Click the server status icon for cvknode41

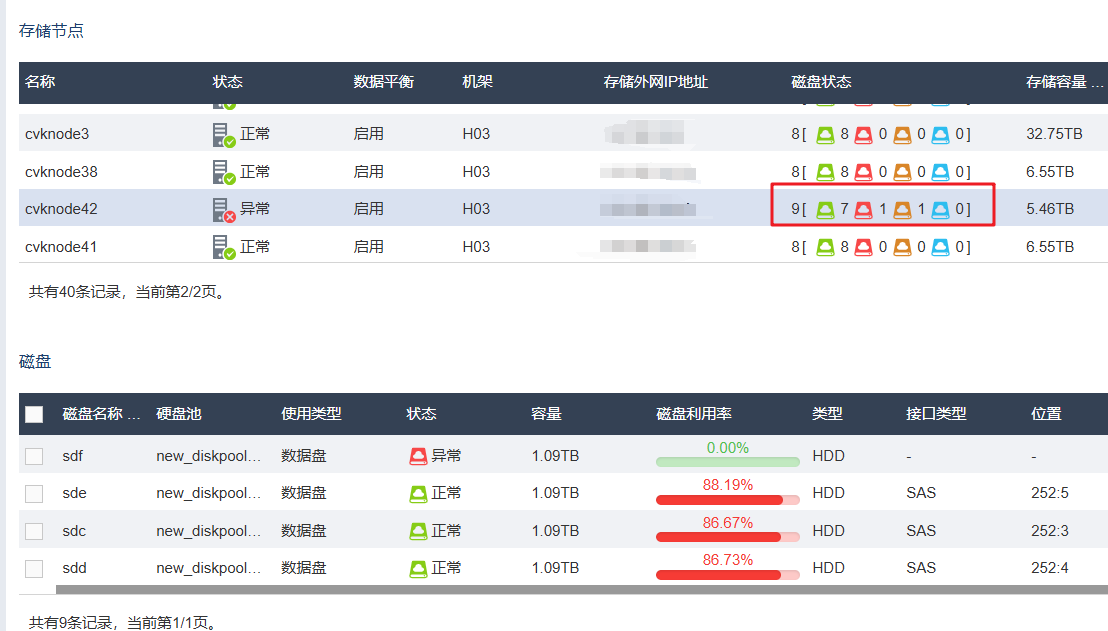tap(223, 247)
